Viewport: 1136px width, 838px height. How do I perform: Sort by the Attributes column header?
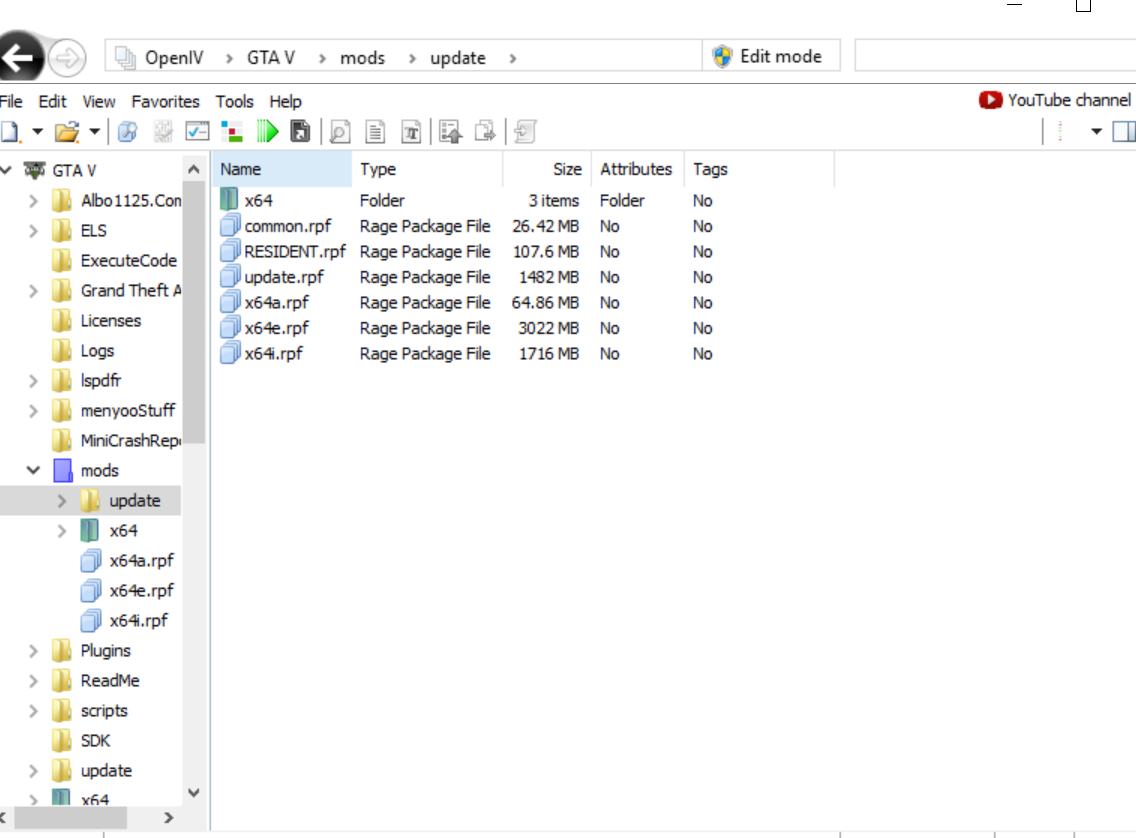pos(637,169)
